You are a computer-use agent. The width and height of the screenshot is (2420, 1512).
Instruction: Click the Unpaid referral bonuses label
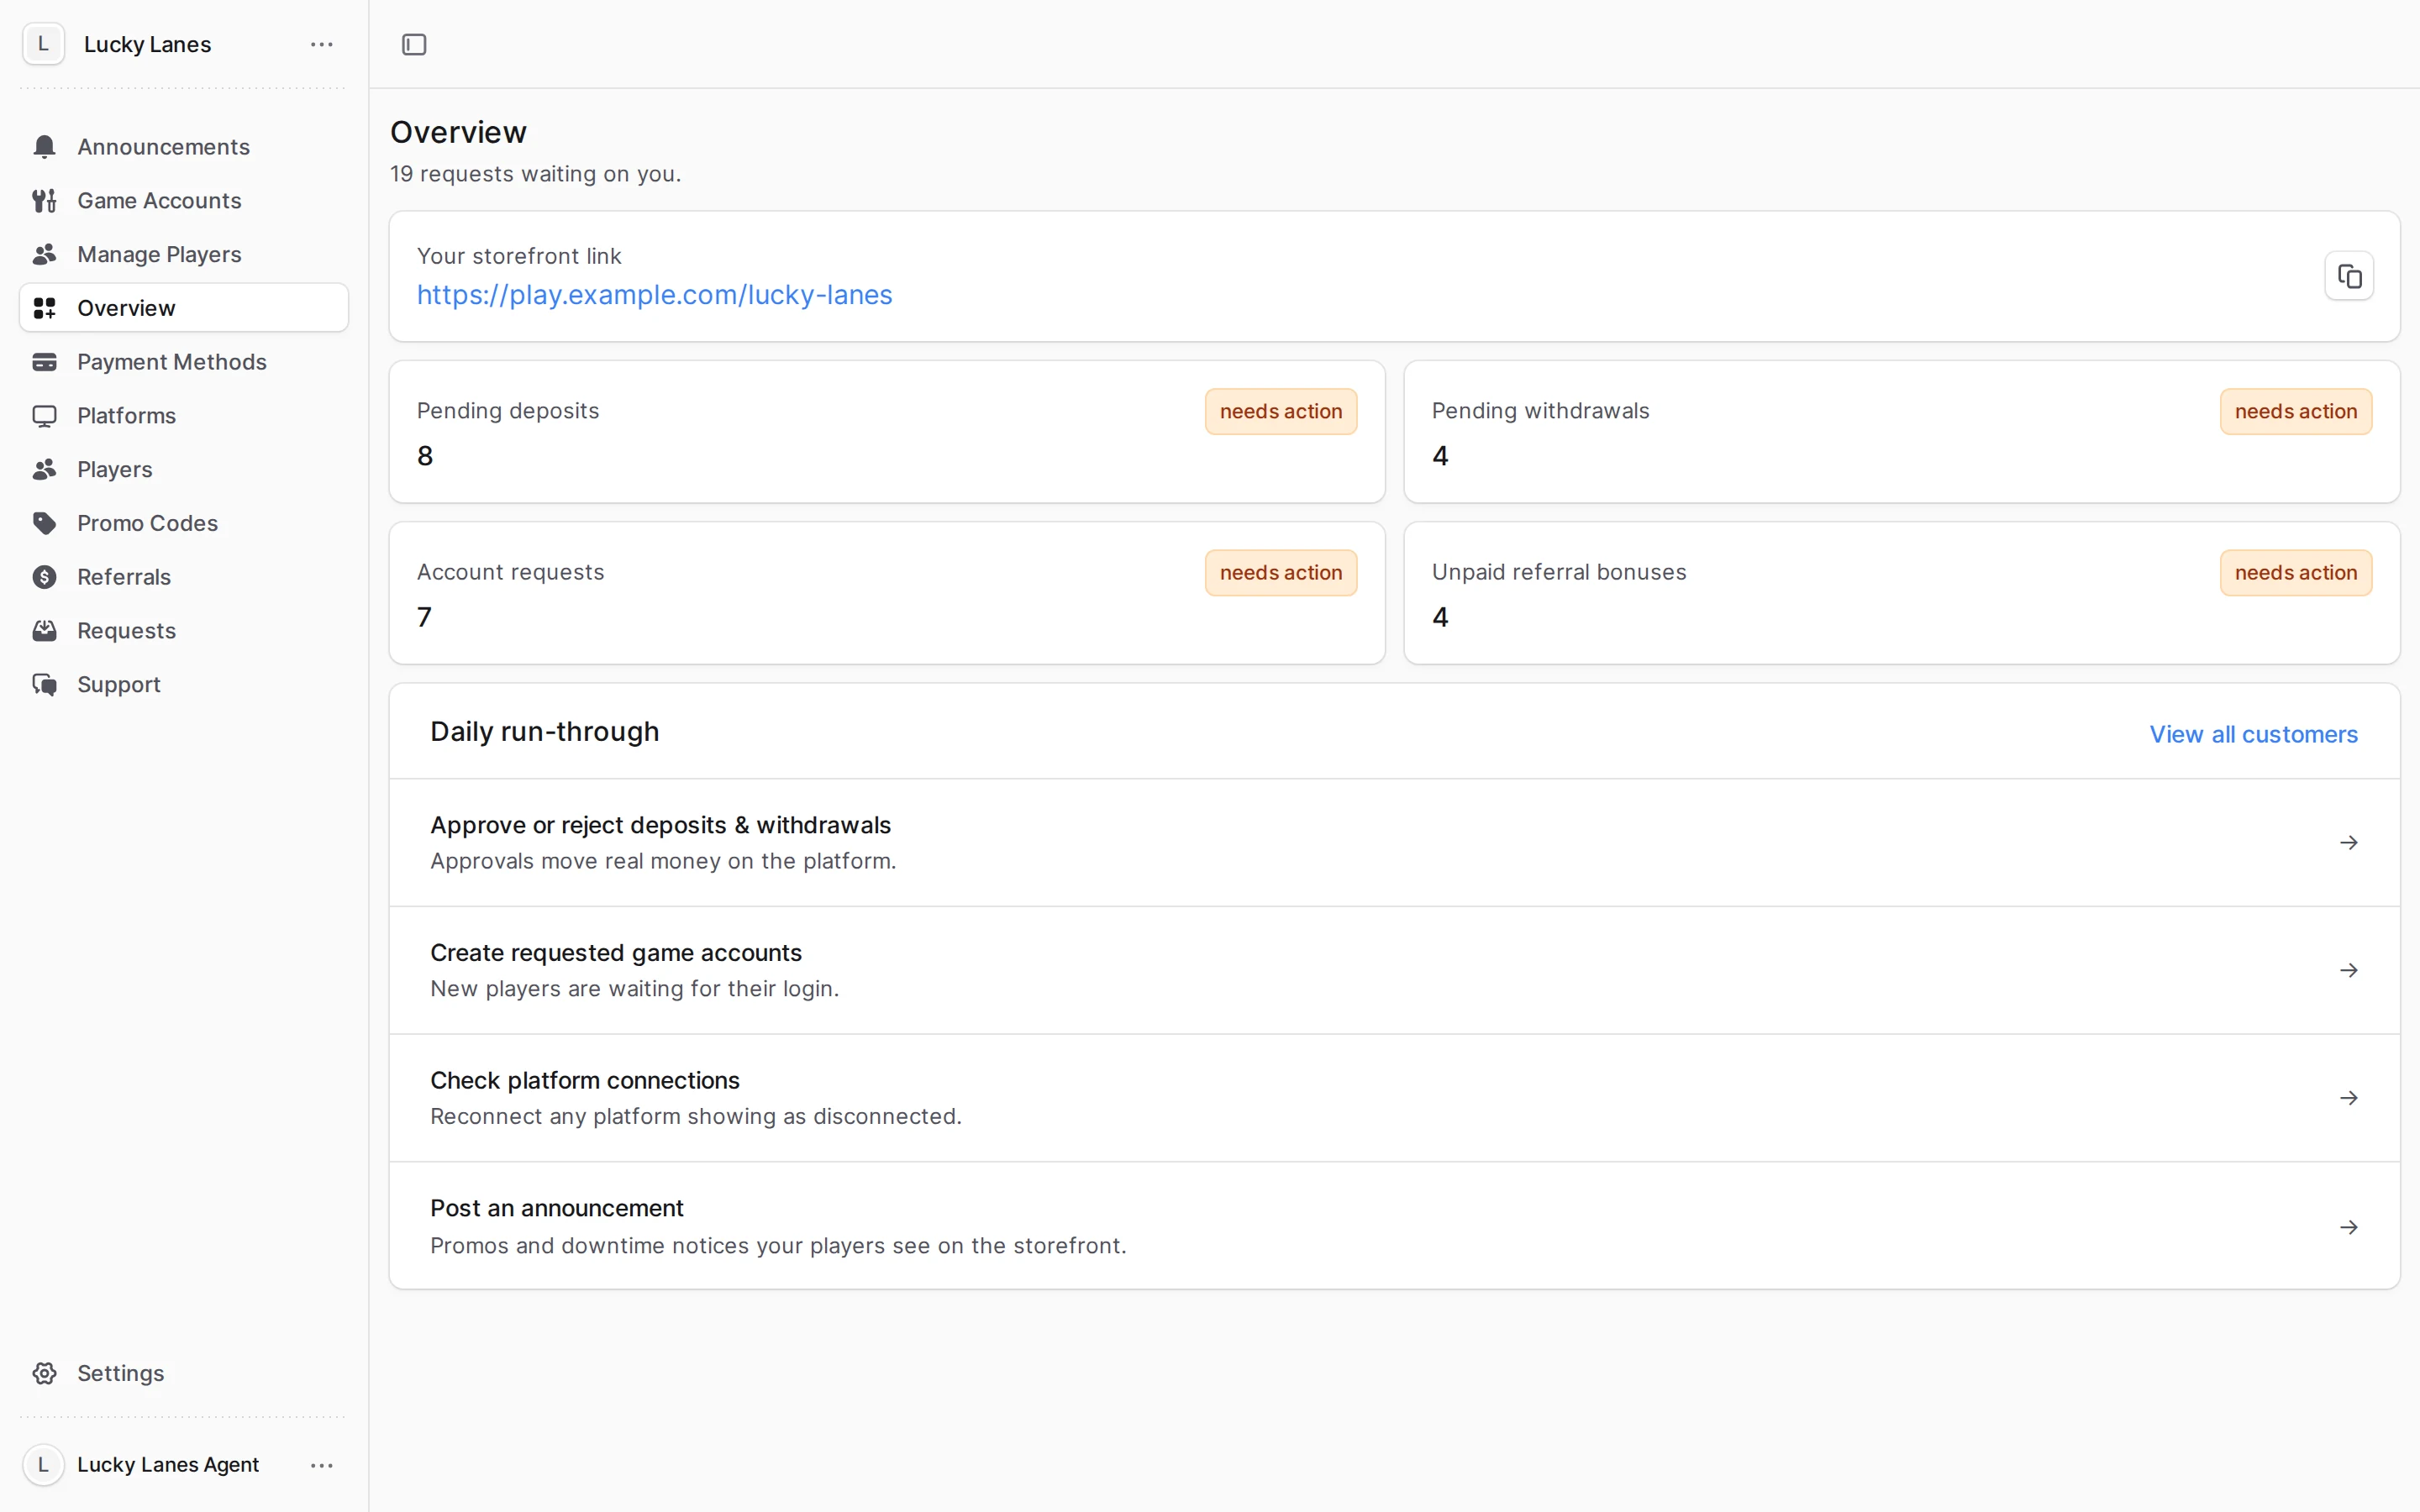(x=1559, y=572)
